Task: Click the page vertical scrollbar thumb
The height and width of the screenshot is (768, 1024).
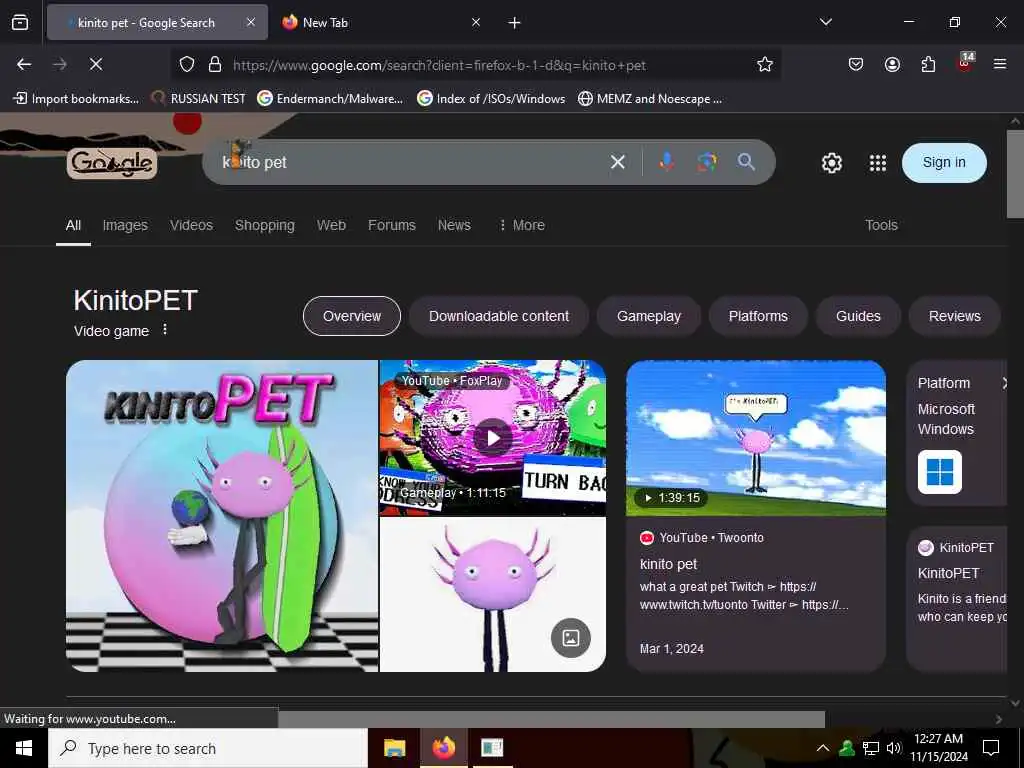Action: tap(1015, 174)
